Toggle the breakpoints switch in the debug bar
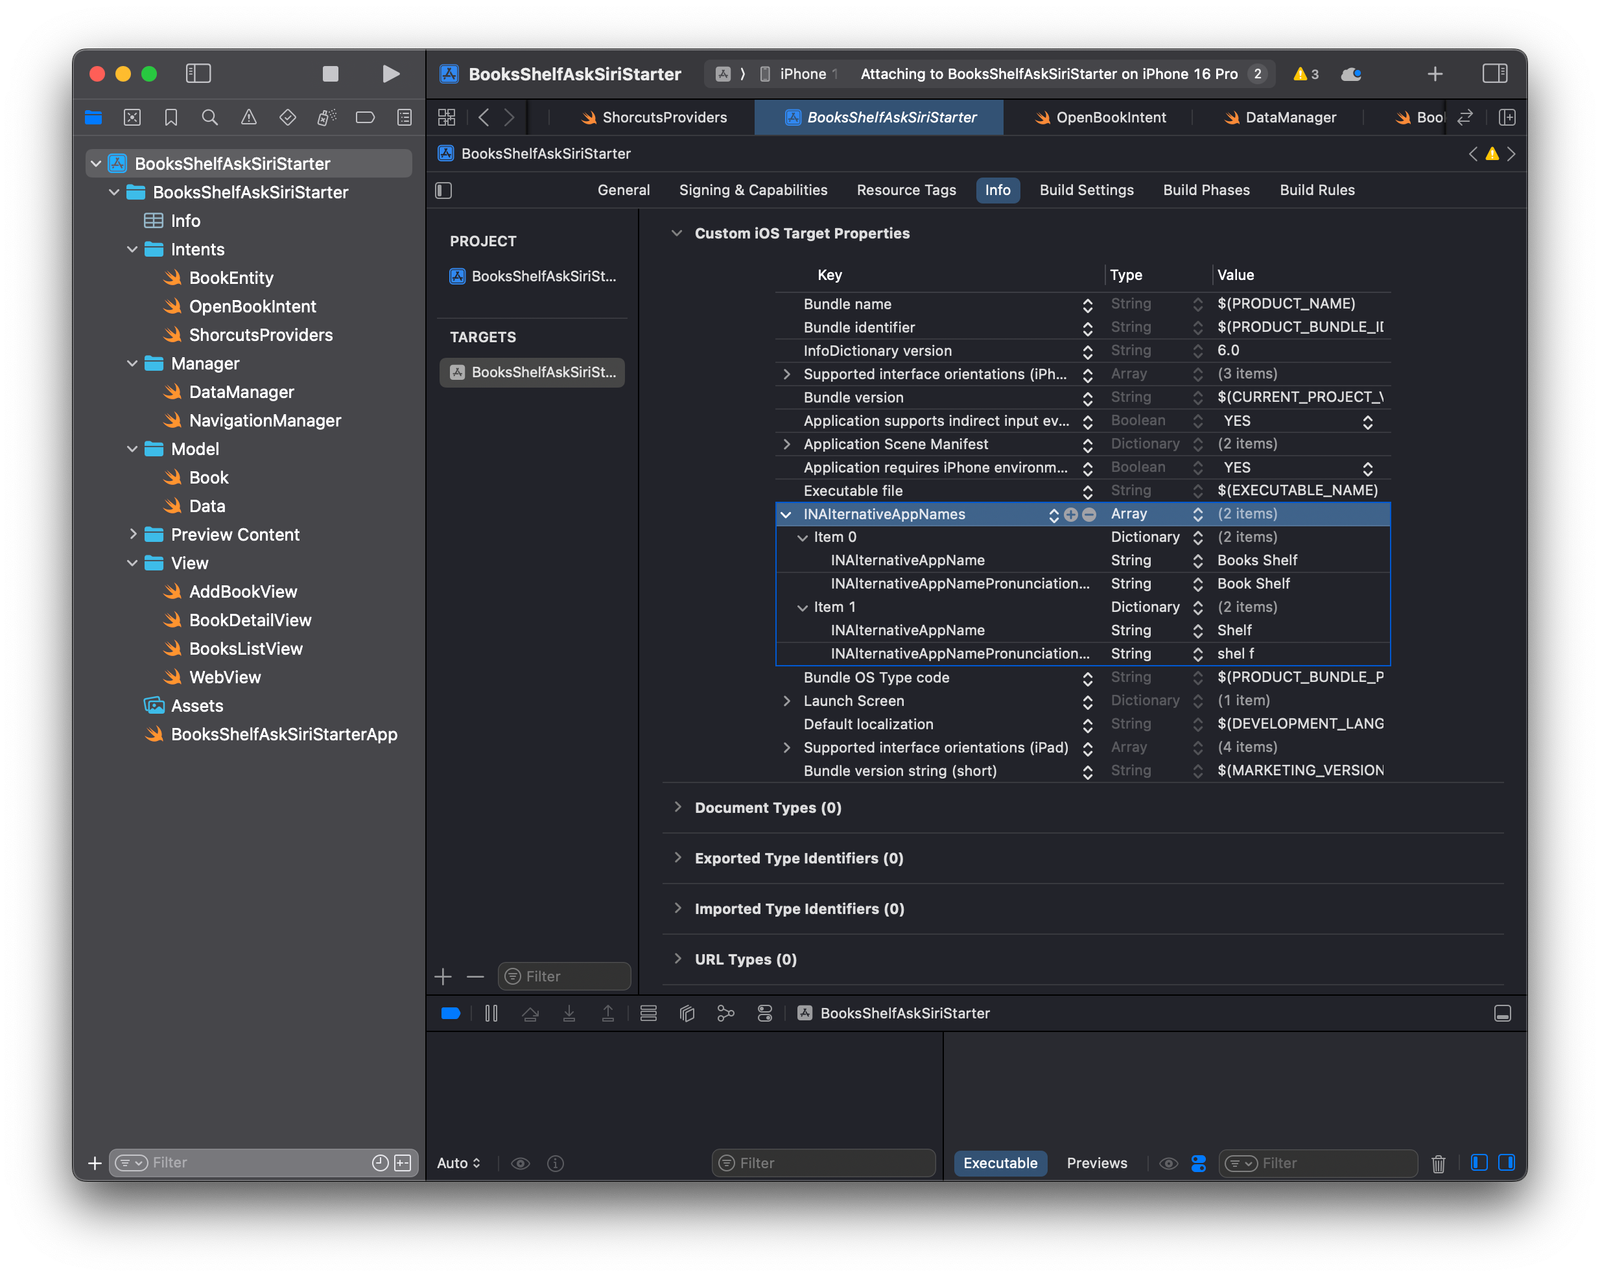Screen dimensions: 1600x1277 click(x=450, y=1013)
